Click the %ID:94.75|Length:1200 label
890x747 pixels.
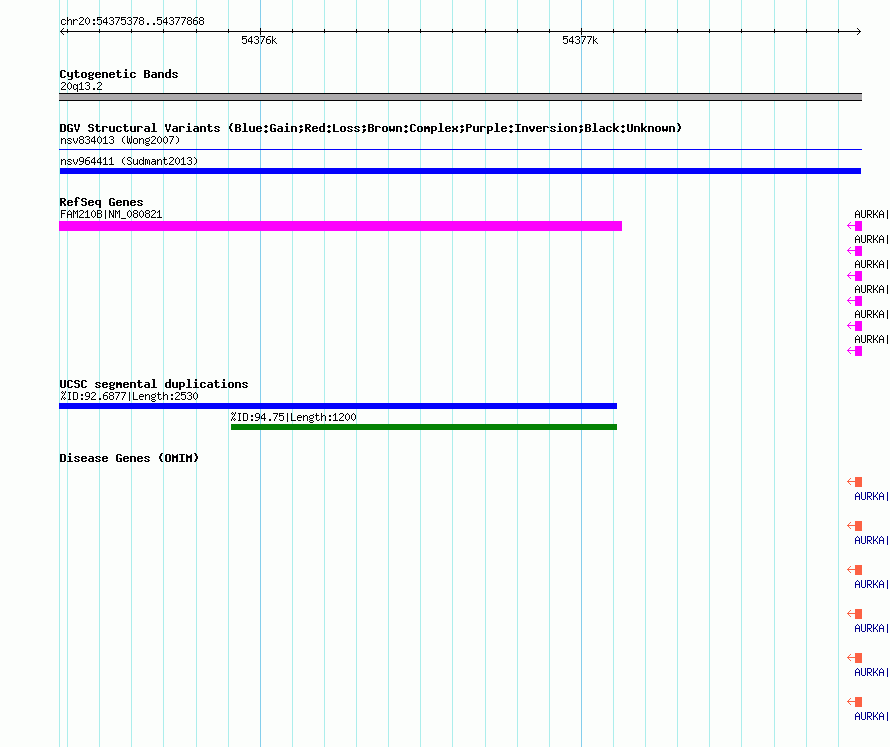pyautogui.click(x=293, y=417)
